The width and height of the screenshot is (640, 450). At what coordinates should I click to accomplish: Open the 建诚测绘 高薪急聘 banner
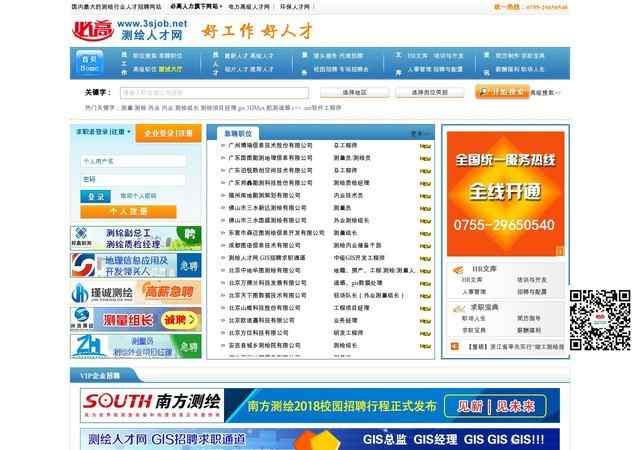tap(136, 292)
